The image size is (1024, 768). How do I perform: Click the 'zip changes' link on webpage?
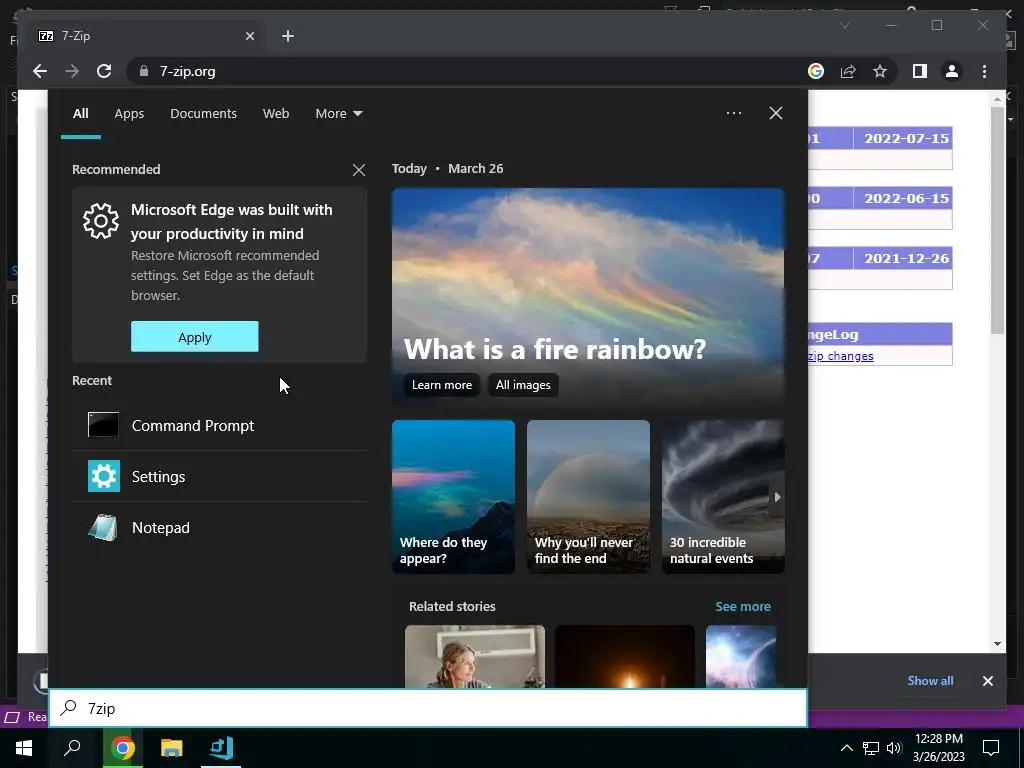click(840, 356)
